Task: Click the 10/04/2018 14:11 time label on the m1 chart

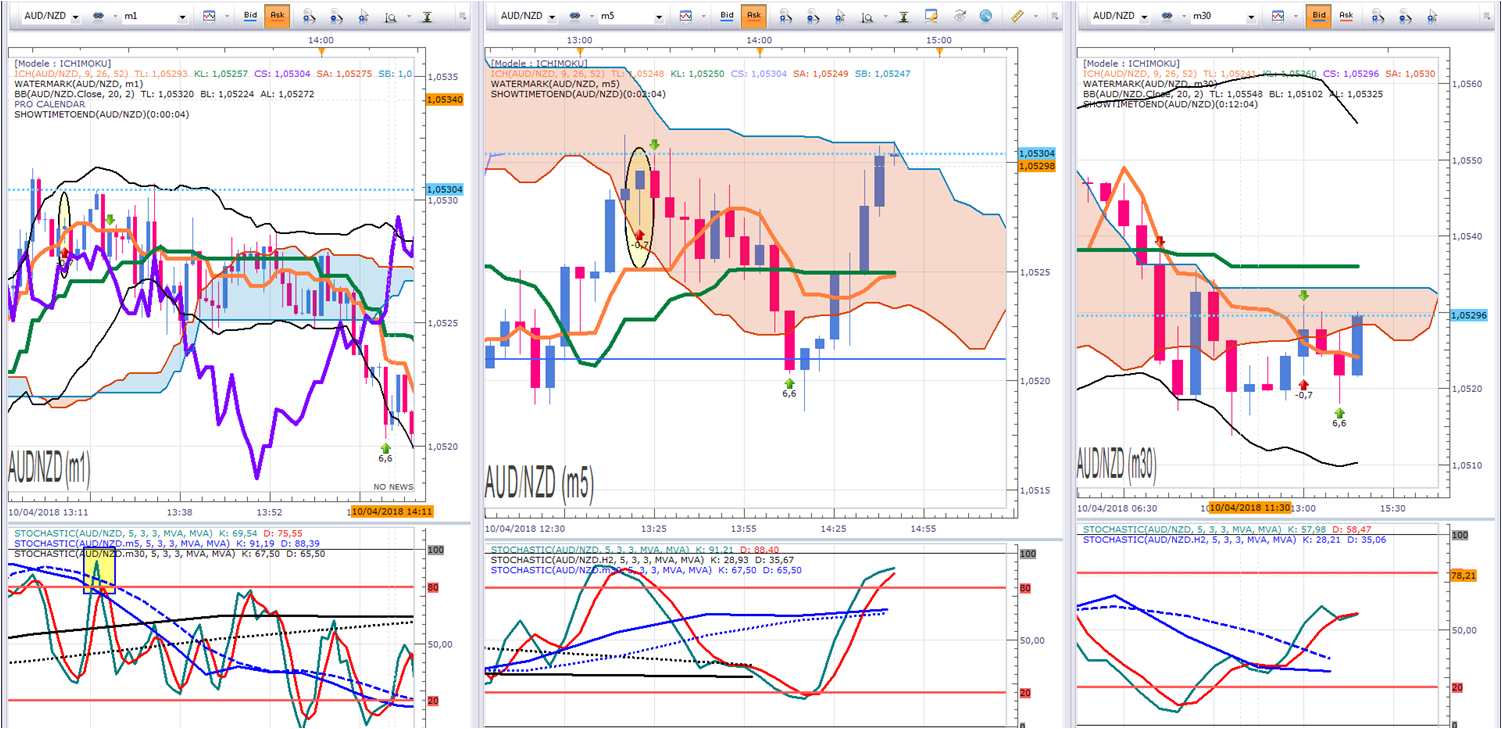Action: [x=391, y=511]
